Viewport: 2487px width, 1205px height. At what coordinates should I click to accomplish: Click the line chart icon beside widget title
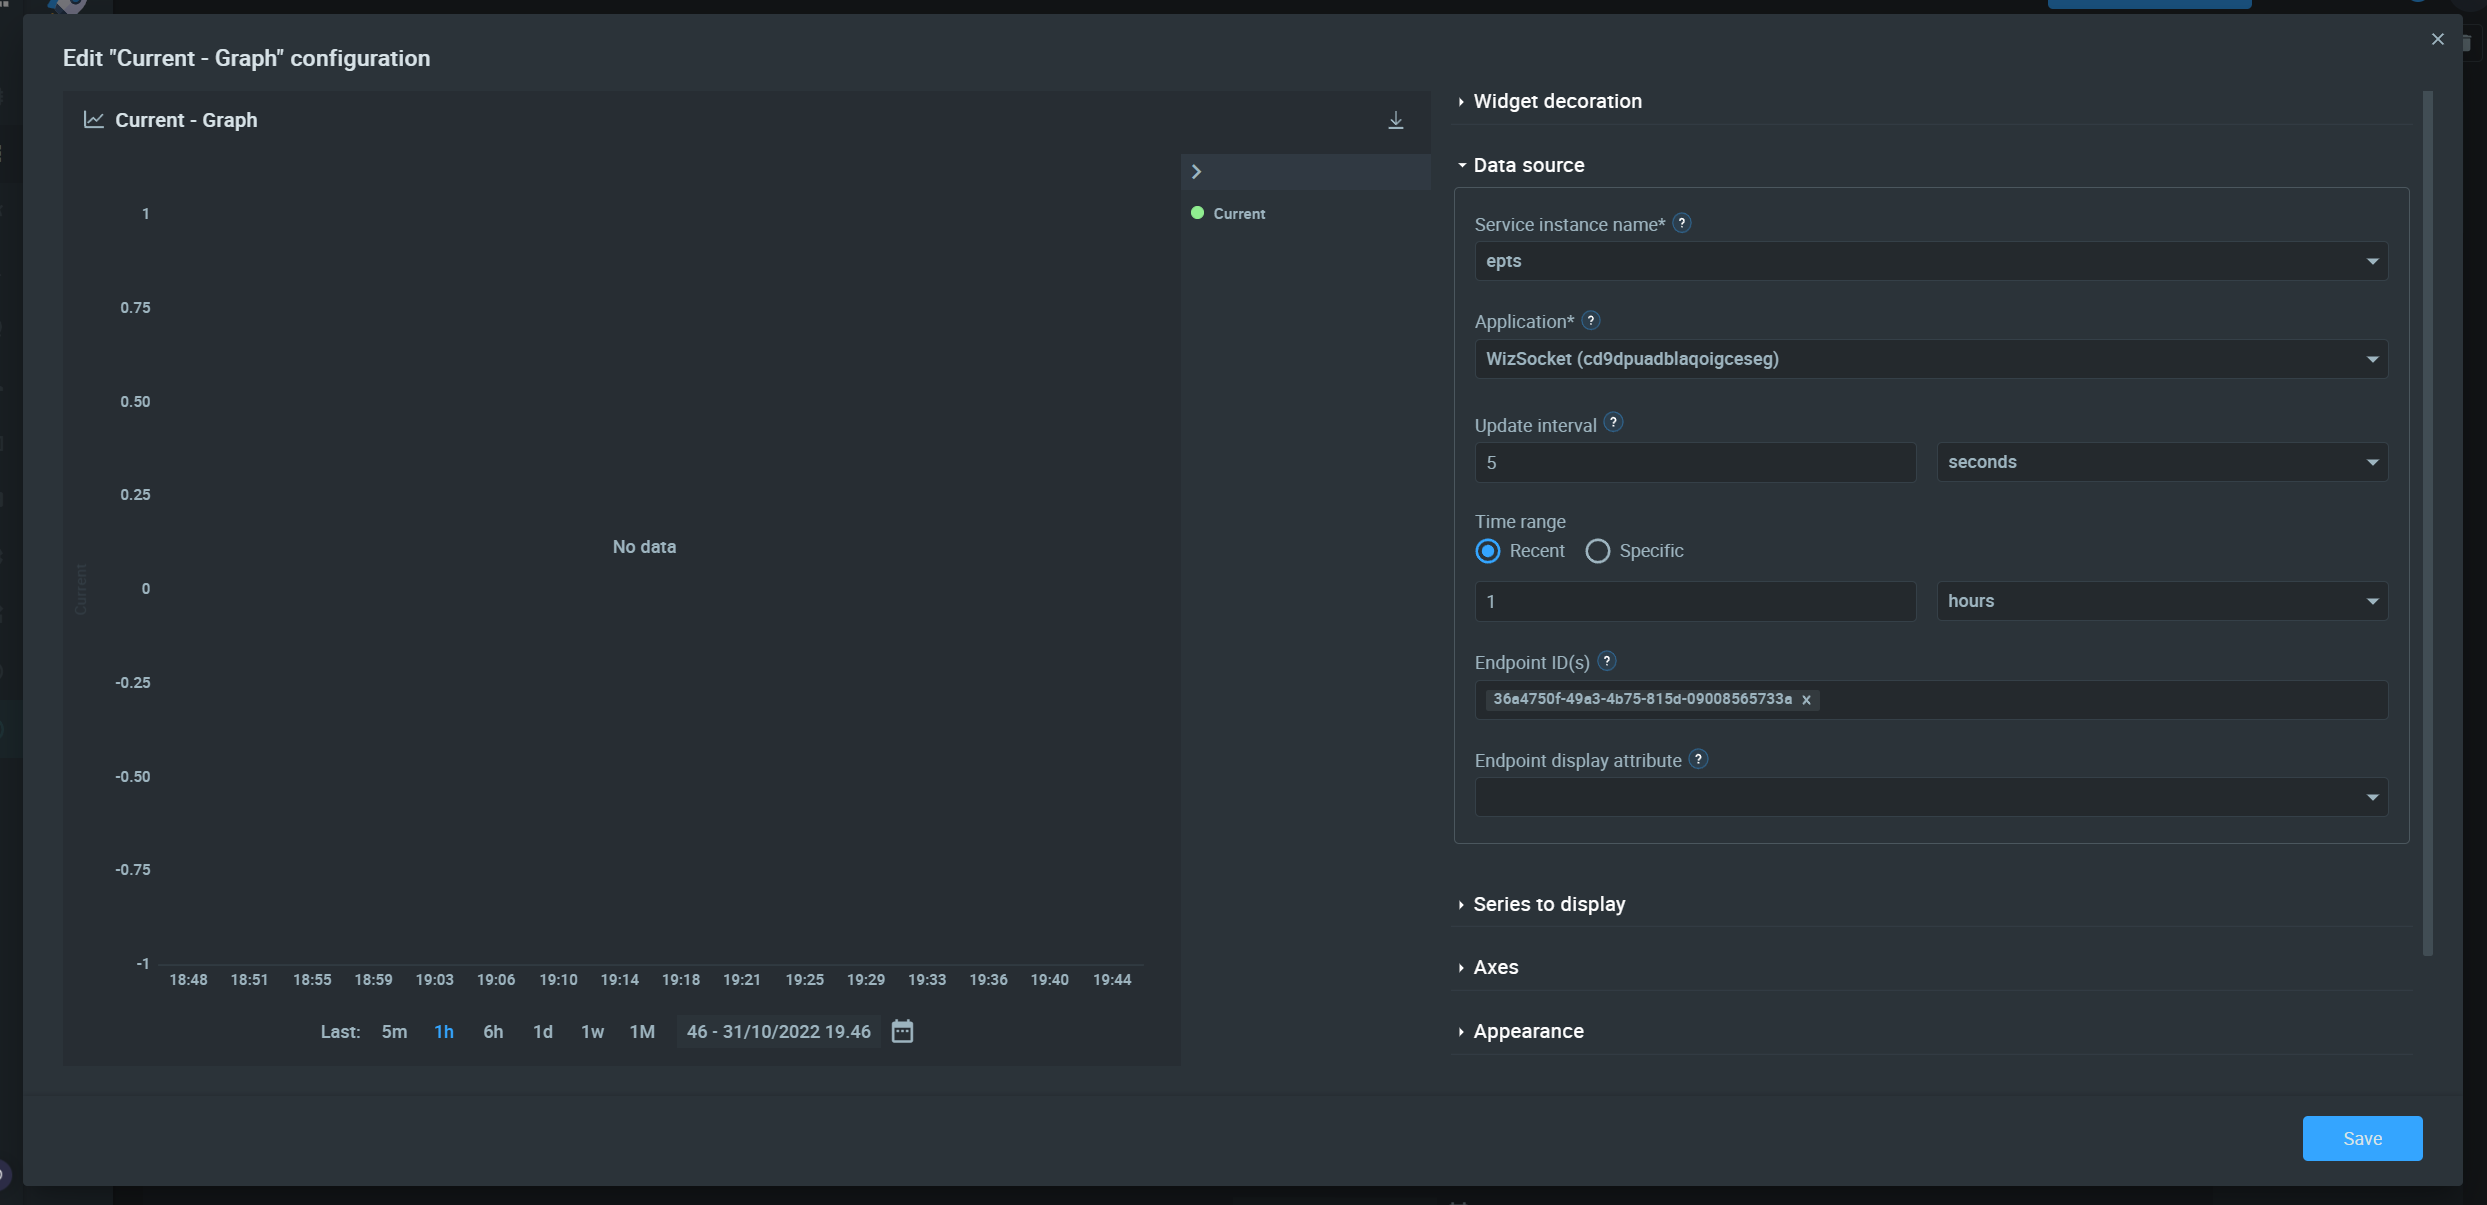click(94, 120)
